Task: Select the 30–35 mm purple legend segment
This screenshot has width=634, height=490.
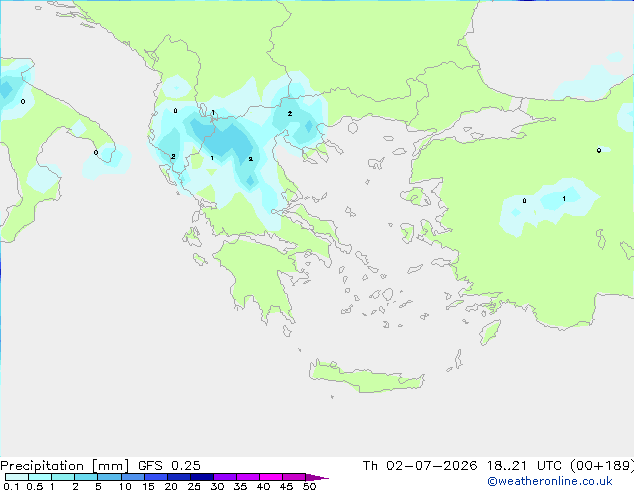Action: coord(224,477)
